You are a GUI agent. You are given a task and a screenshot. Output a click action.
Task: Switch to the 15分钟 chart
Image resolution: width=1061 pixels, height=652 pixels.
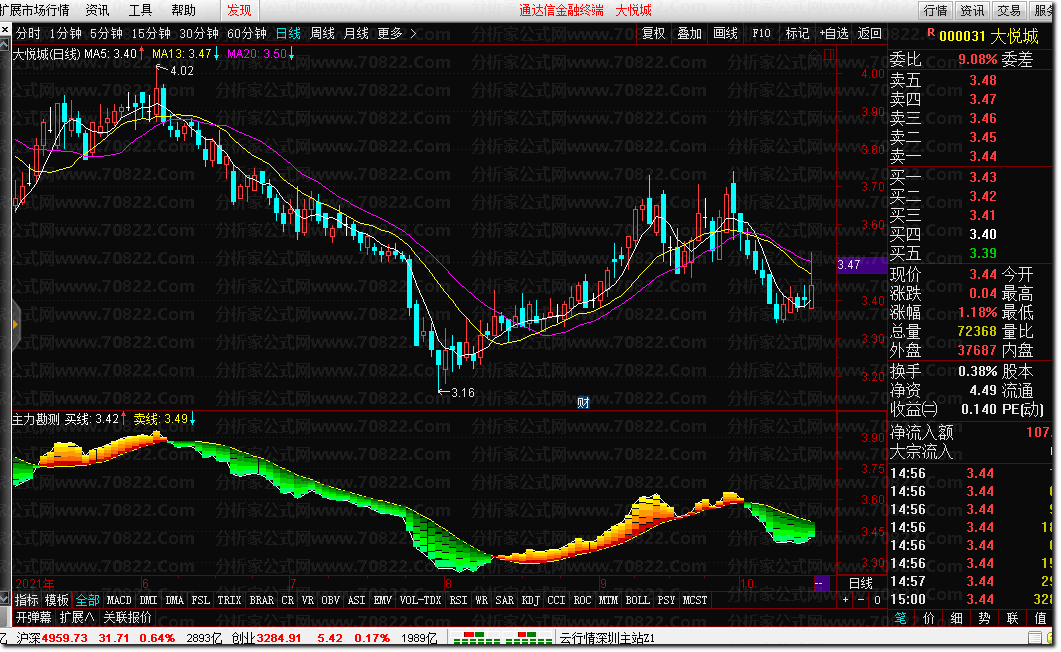[x=151, y=33]
